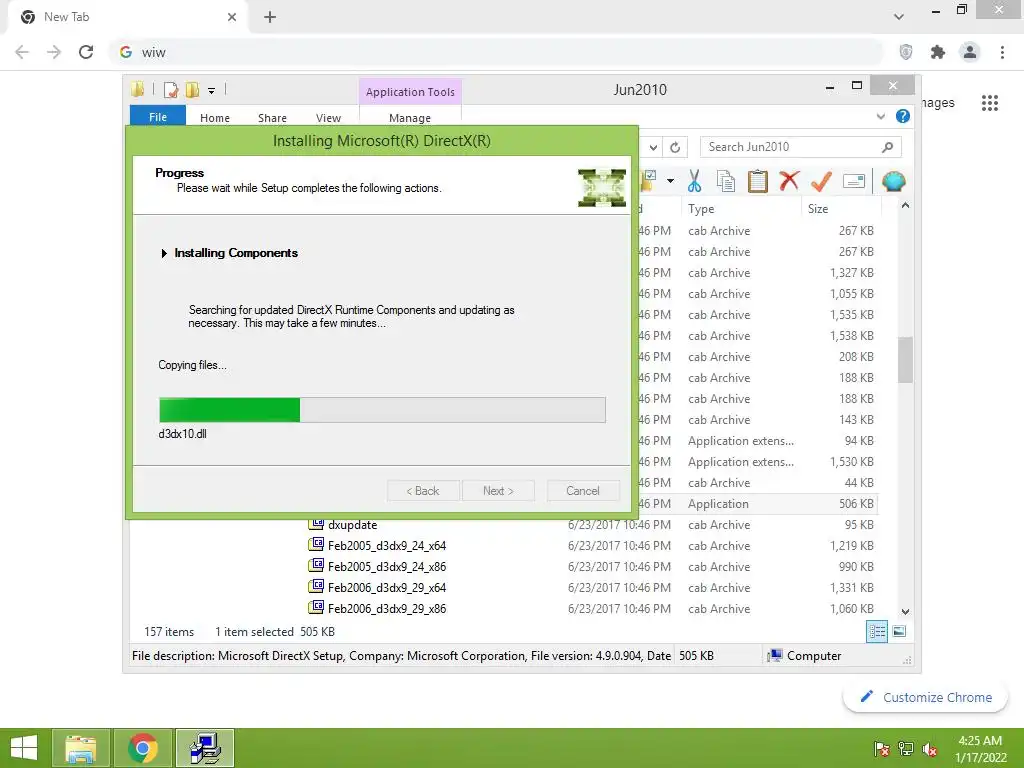
Task: Click Chrome's back arrow
Action: point(22,52)
